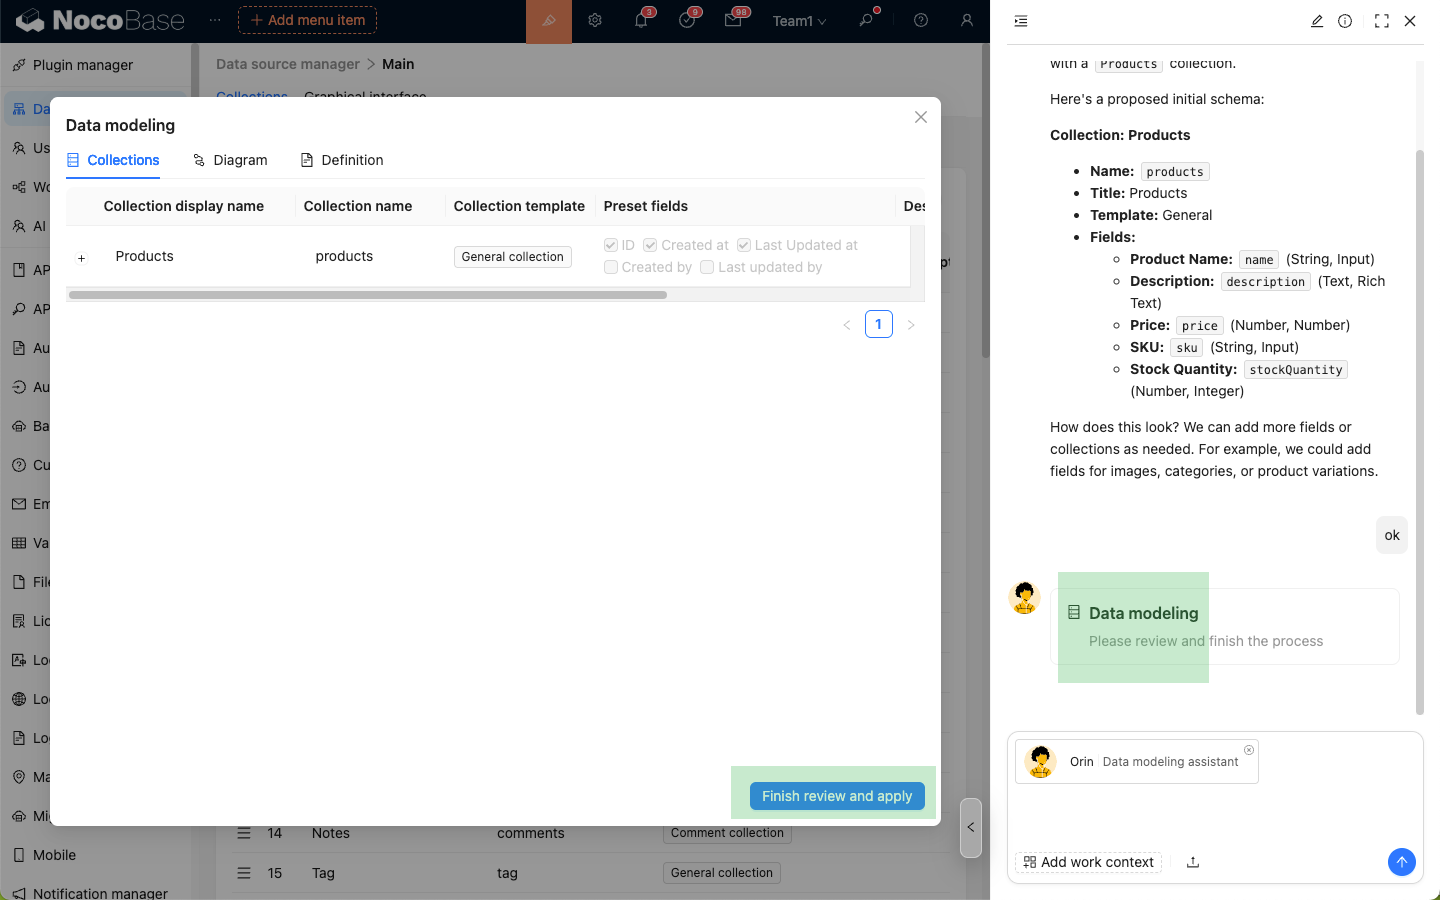Image resolution: width=1440 pixels, height=900 pixels.
Task: Collapse the side chat panel handle
Action: coord(970,827)
